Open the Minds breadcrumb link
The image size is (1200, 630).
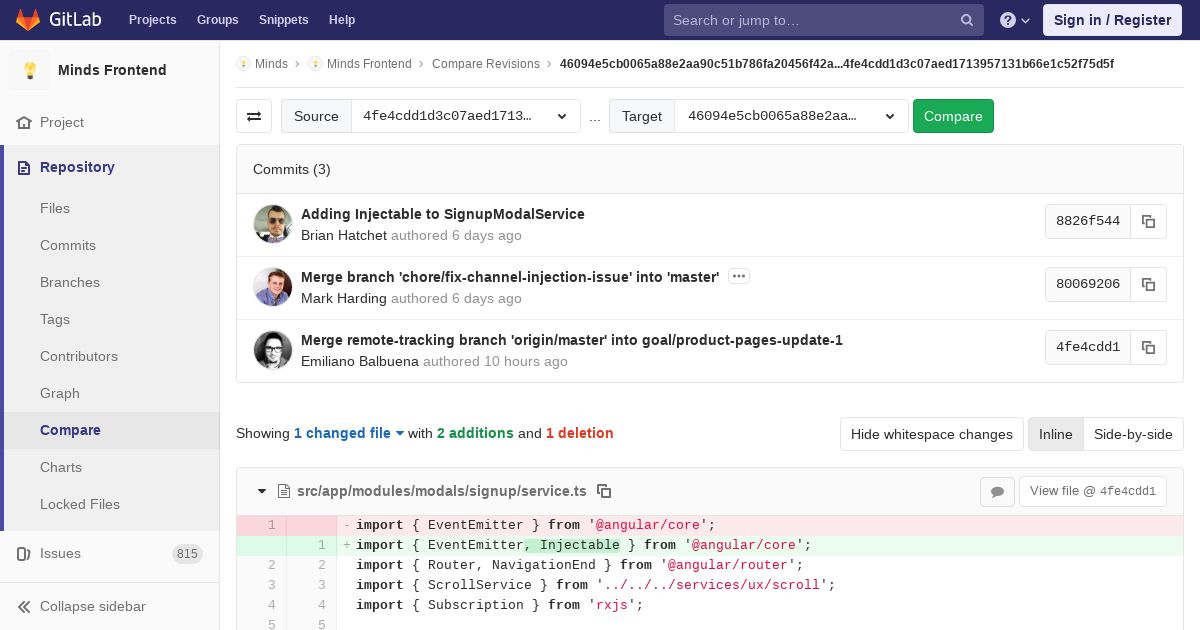point(271,64)
